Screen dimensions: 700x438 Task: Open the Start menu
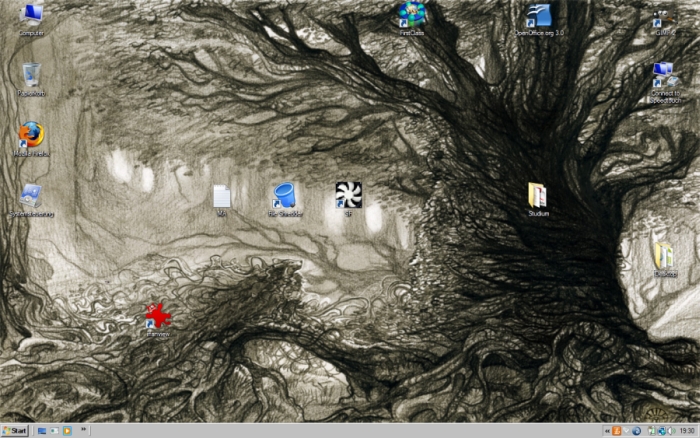coord(15,431)
